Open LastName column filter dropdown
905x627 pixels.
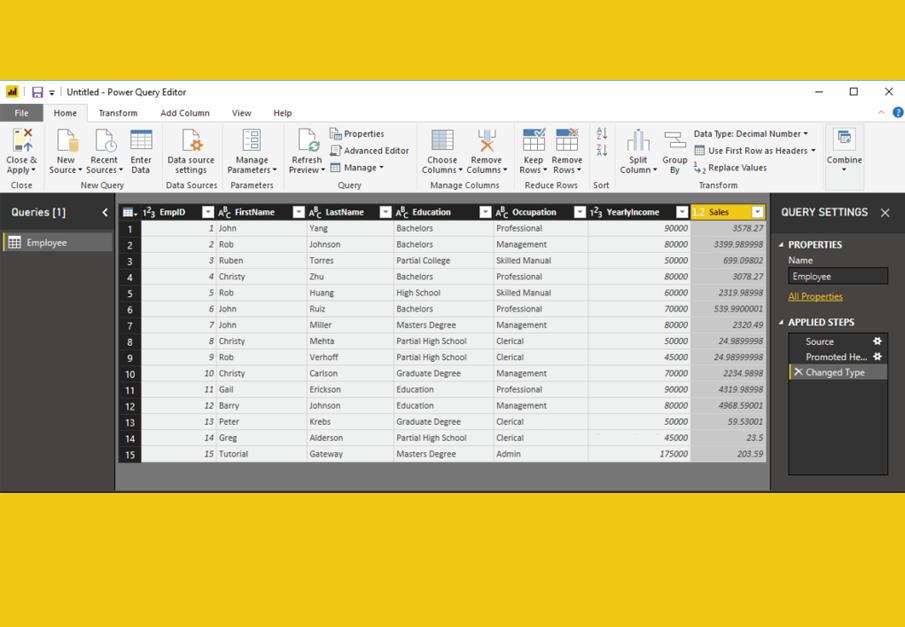tap(385, 212)
